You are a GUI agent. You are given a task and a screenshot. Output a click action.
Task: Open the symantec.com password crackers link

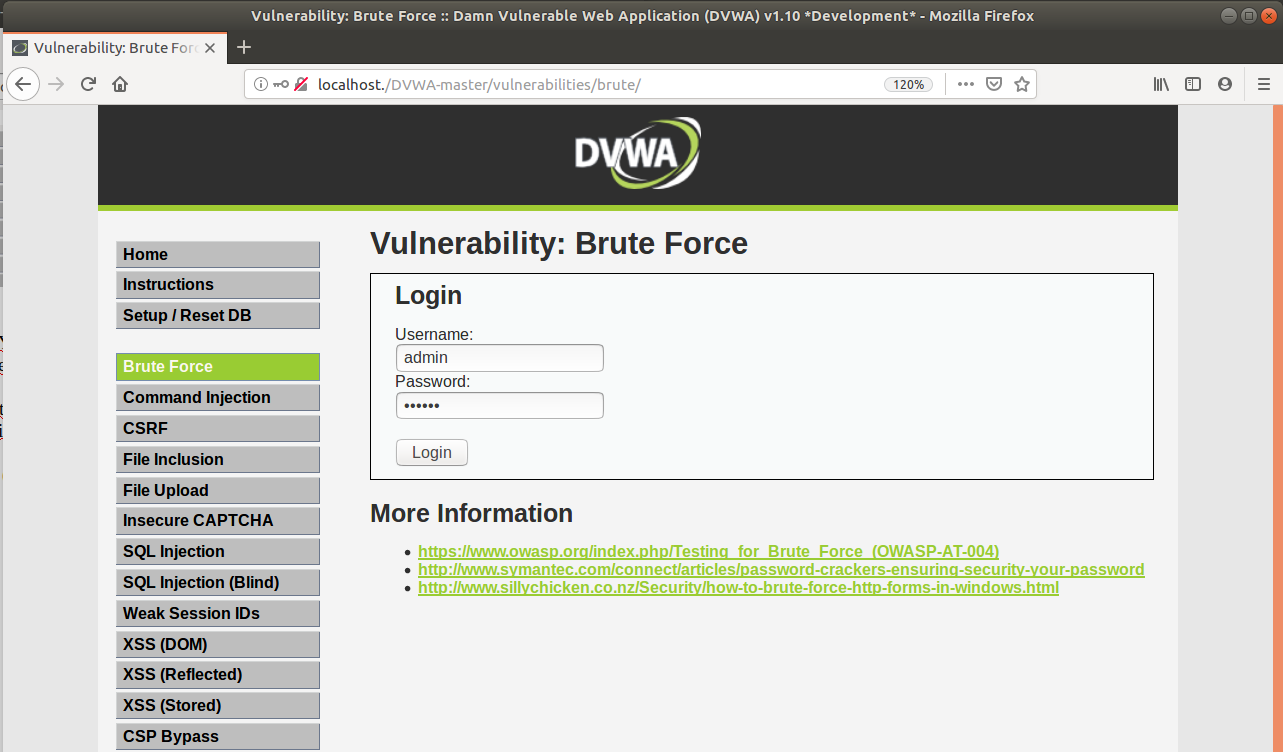(x=781, y=570)
